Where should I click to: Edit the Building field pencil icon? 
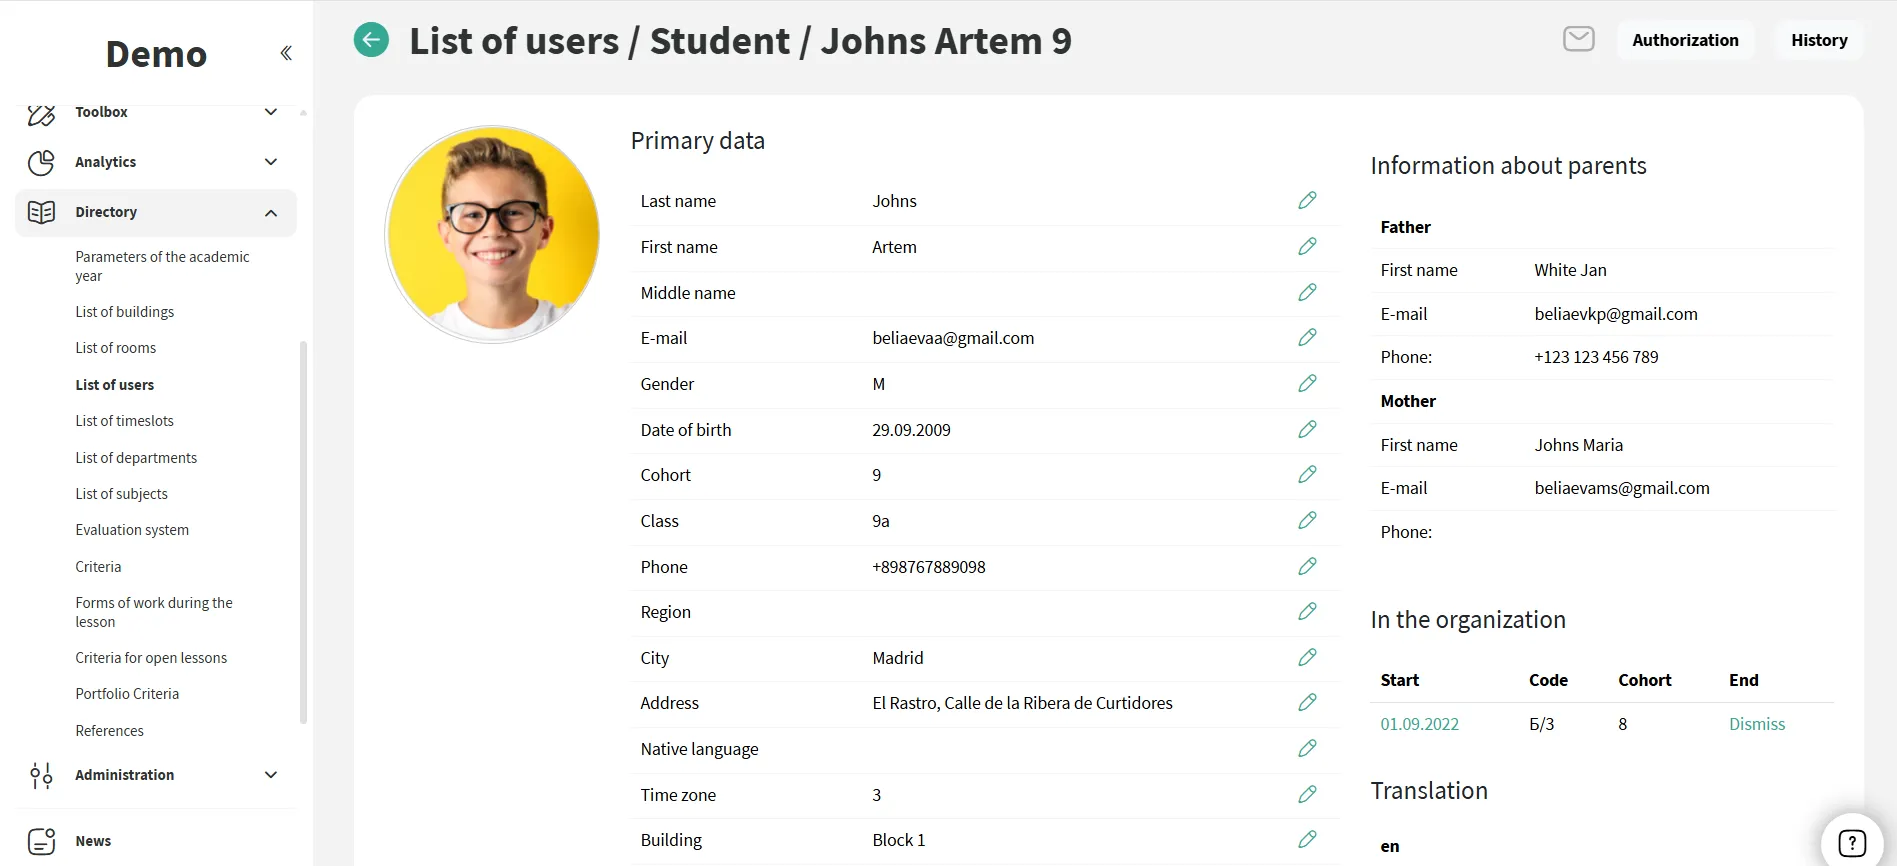tap(1306, 840)
